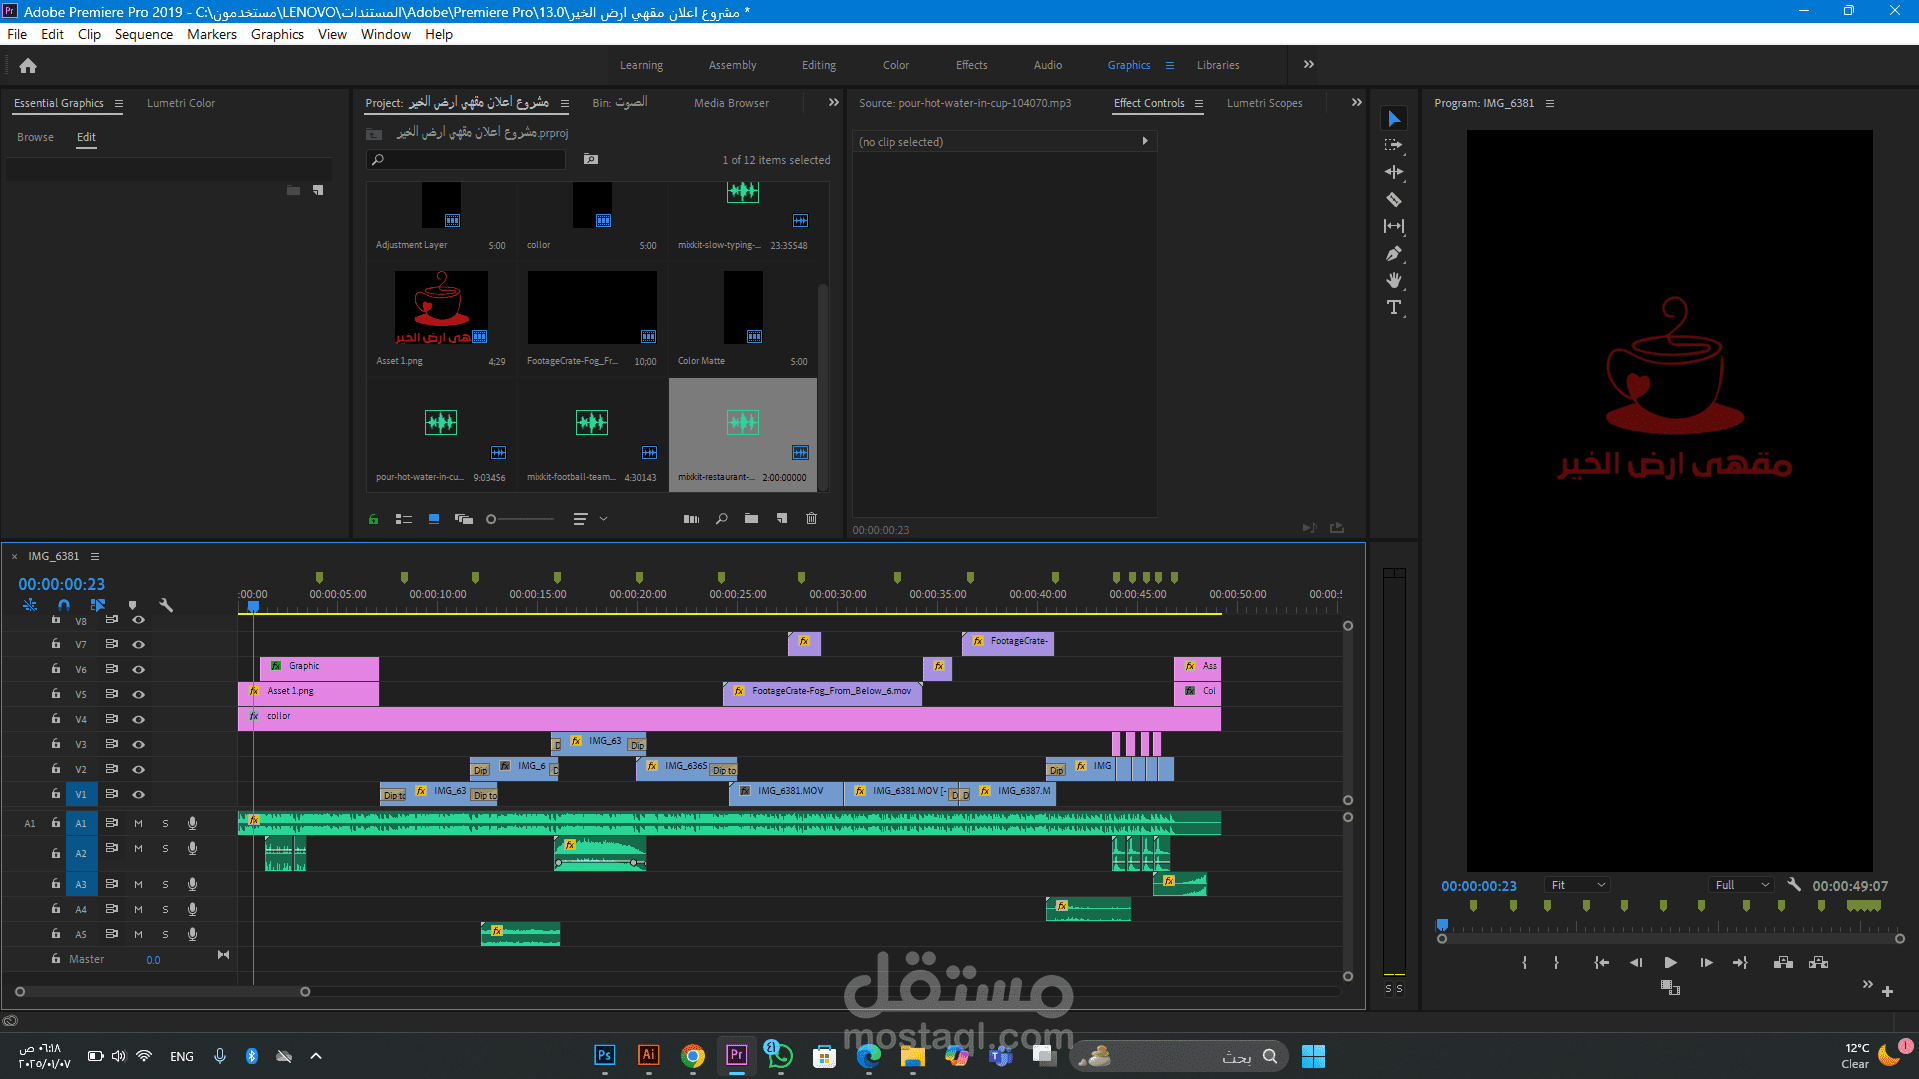Click Lift button in Program monitor
The height and width of the screenshot is (1079, 1919).
point(1783,963)
